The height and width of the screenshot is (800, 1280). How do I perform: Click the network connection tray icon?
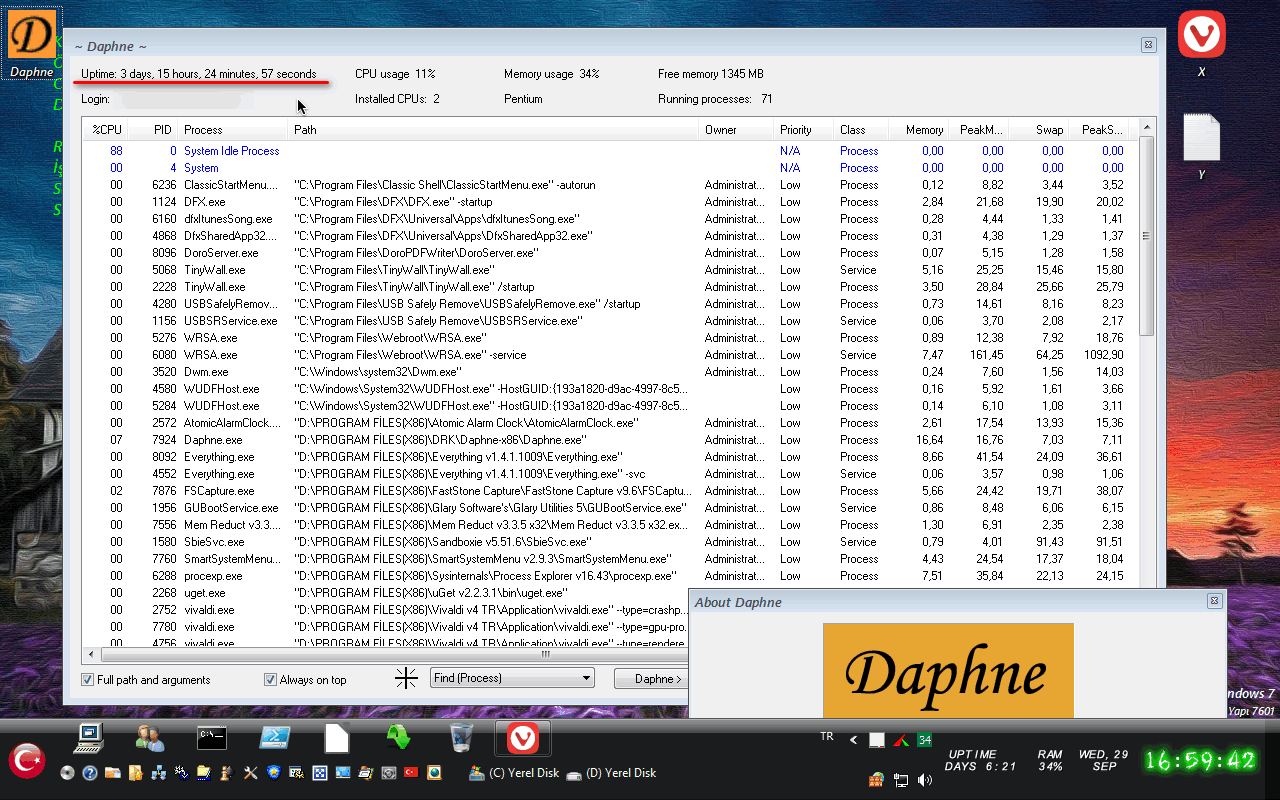click(x=901, y=780)
